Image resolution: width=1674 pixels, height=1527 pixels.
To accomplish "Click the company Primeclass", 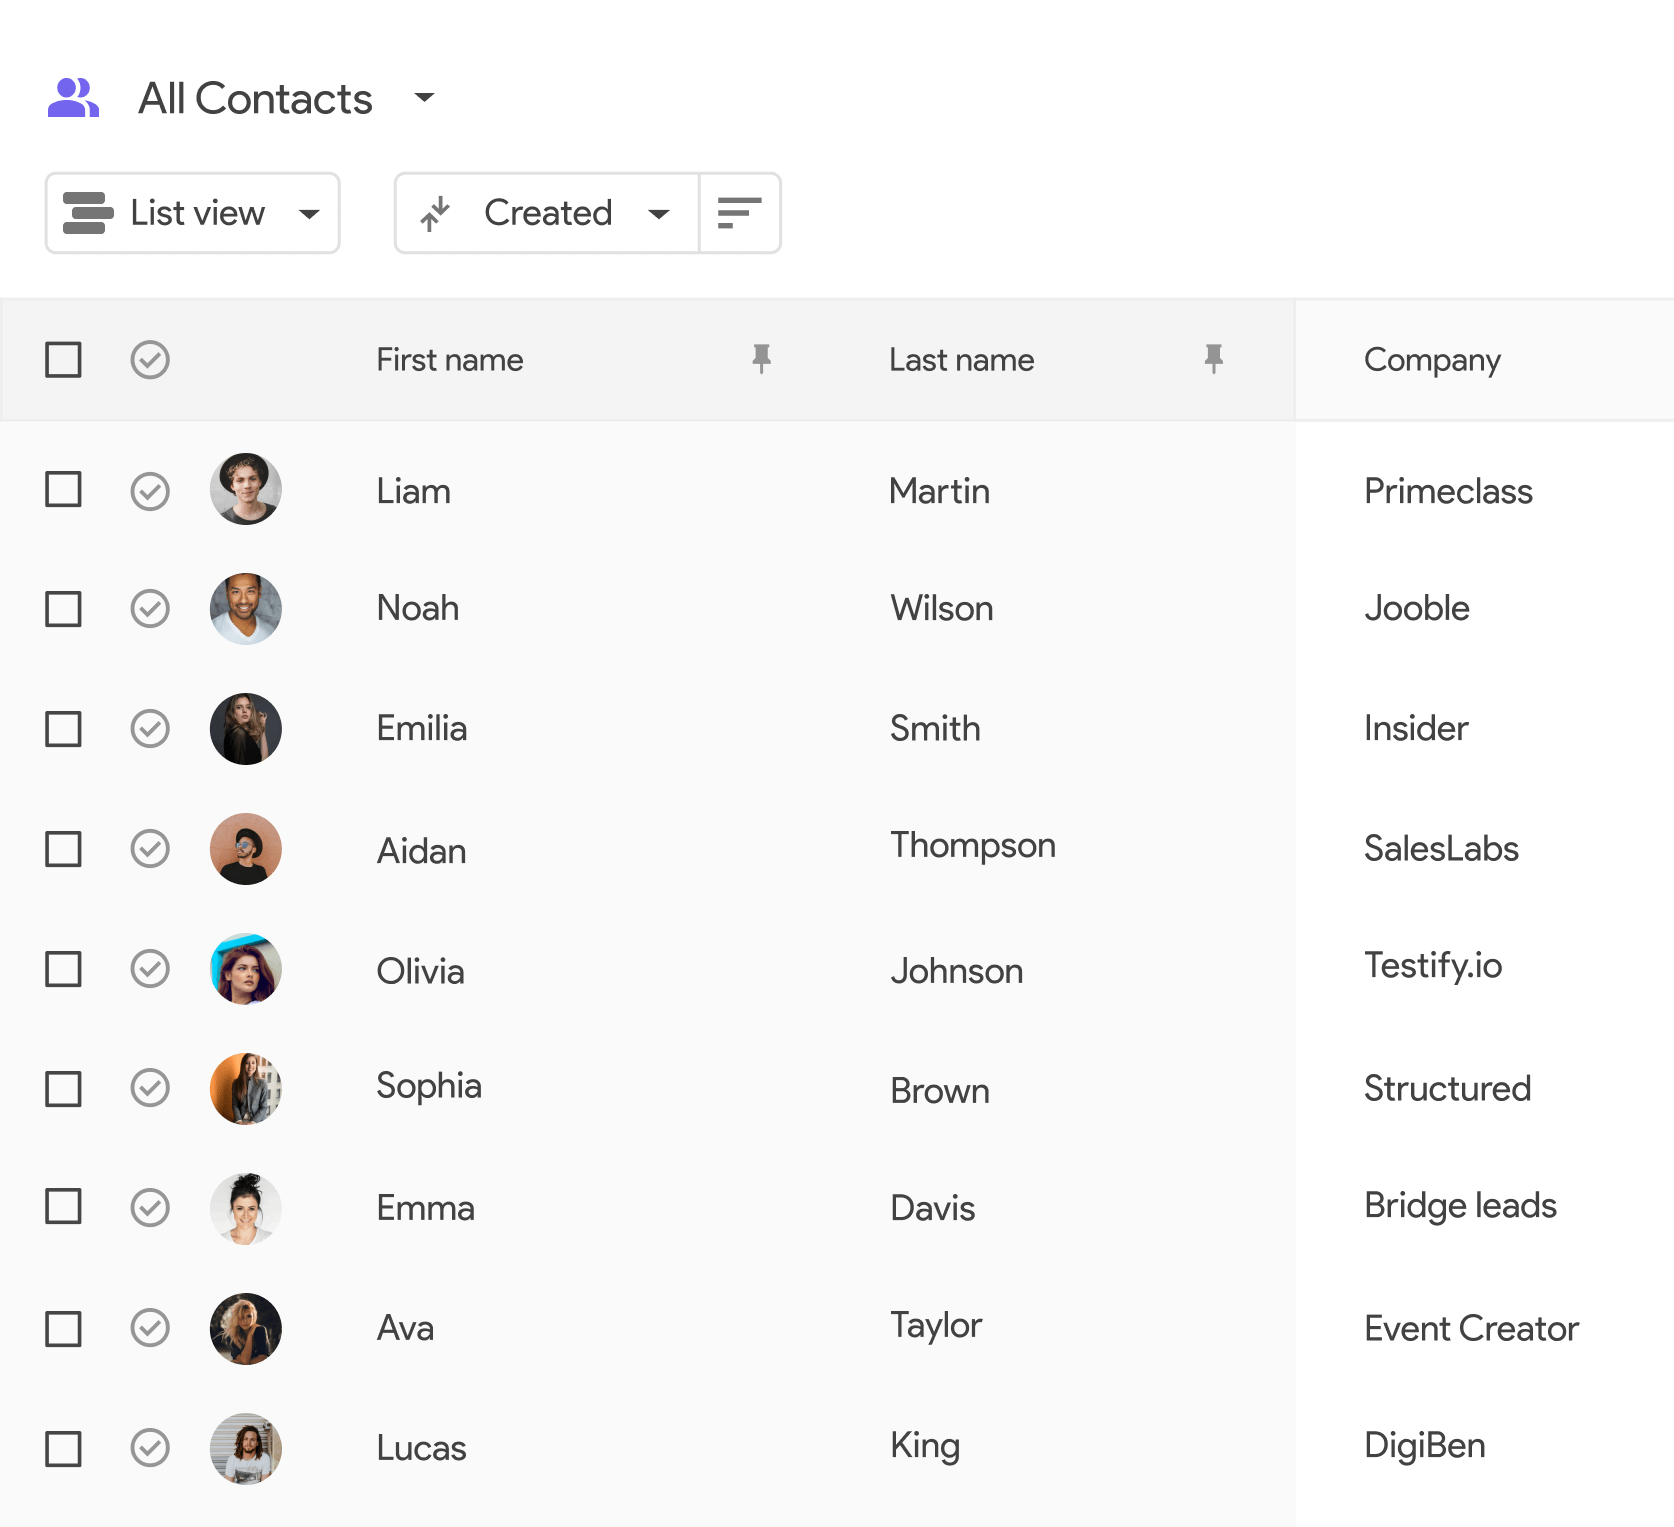I will tap(1448, 491).
